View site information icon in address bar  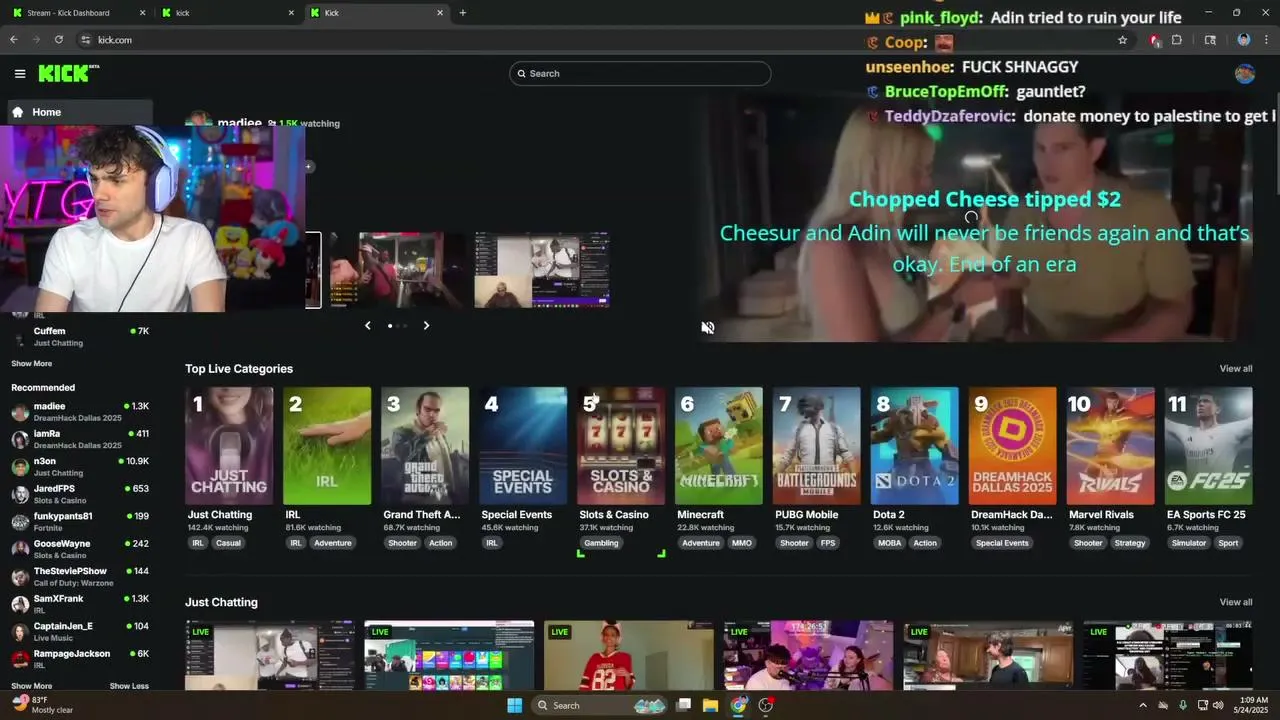86,40
